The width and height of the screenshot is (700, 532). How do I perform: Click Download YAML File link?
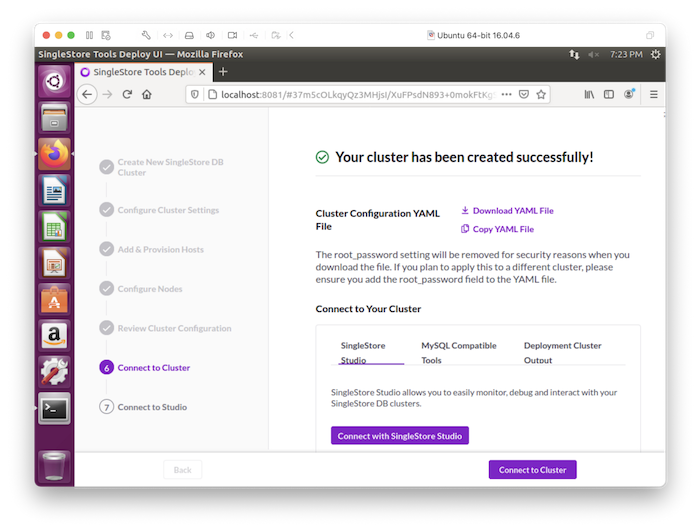coord(508,211)
